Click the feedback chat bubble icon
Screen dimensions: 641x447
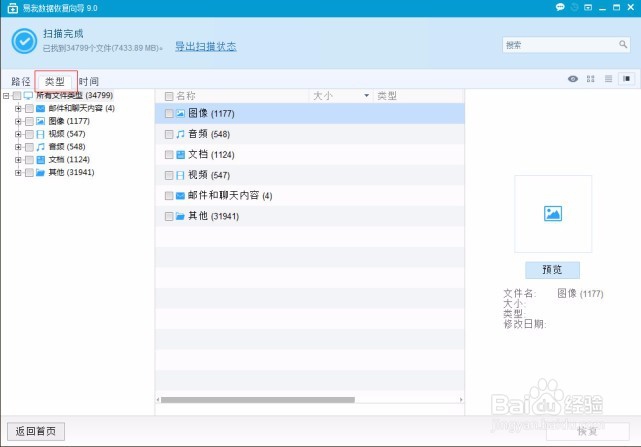(560, 7)
